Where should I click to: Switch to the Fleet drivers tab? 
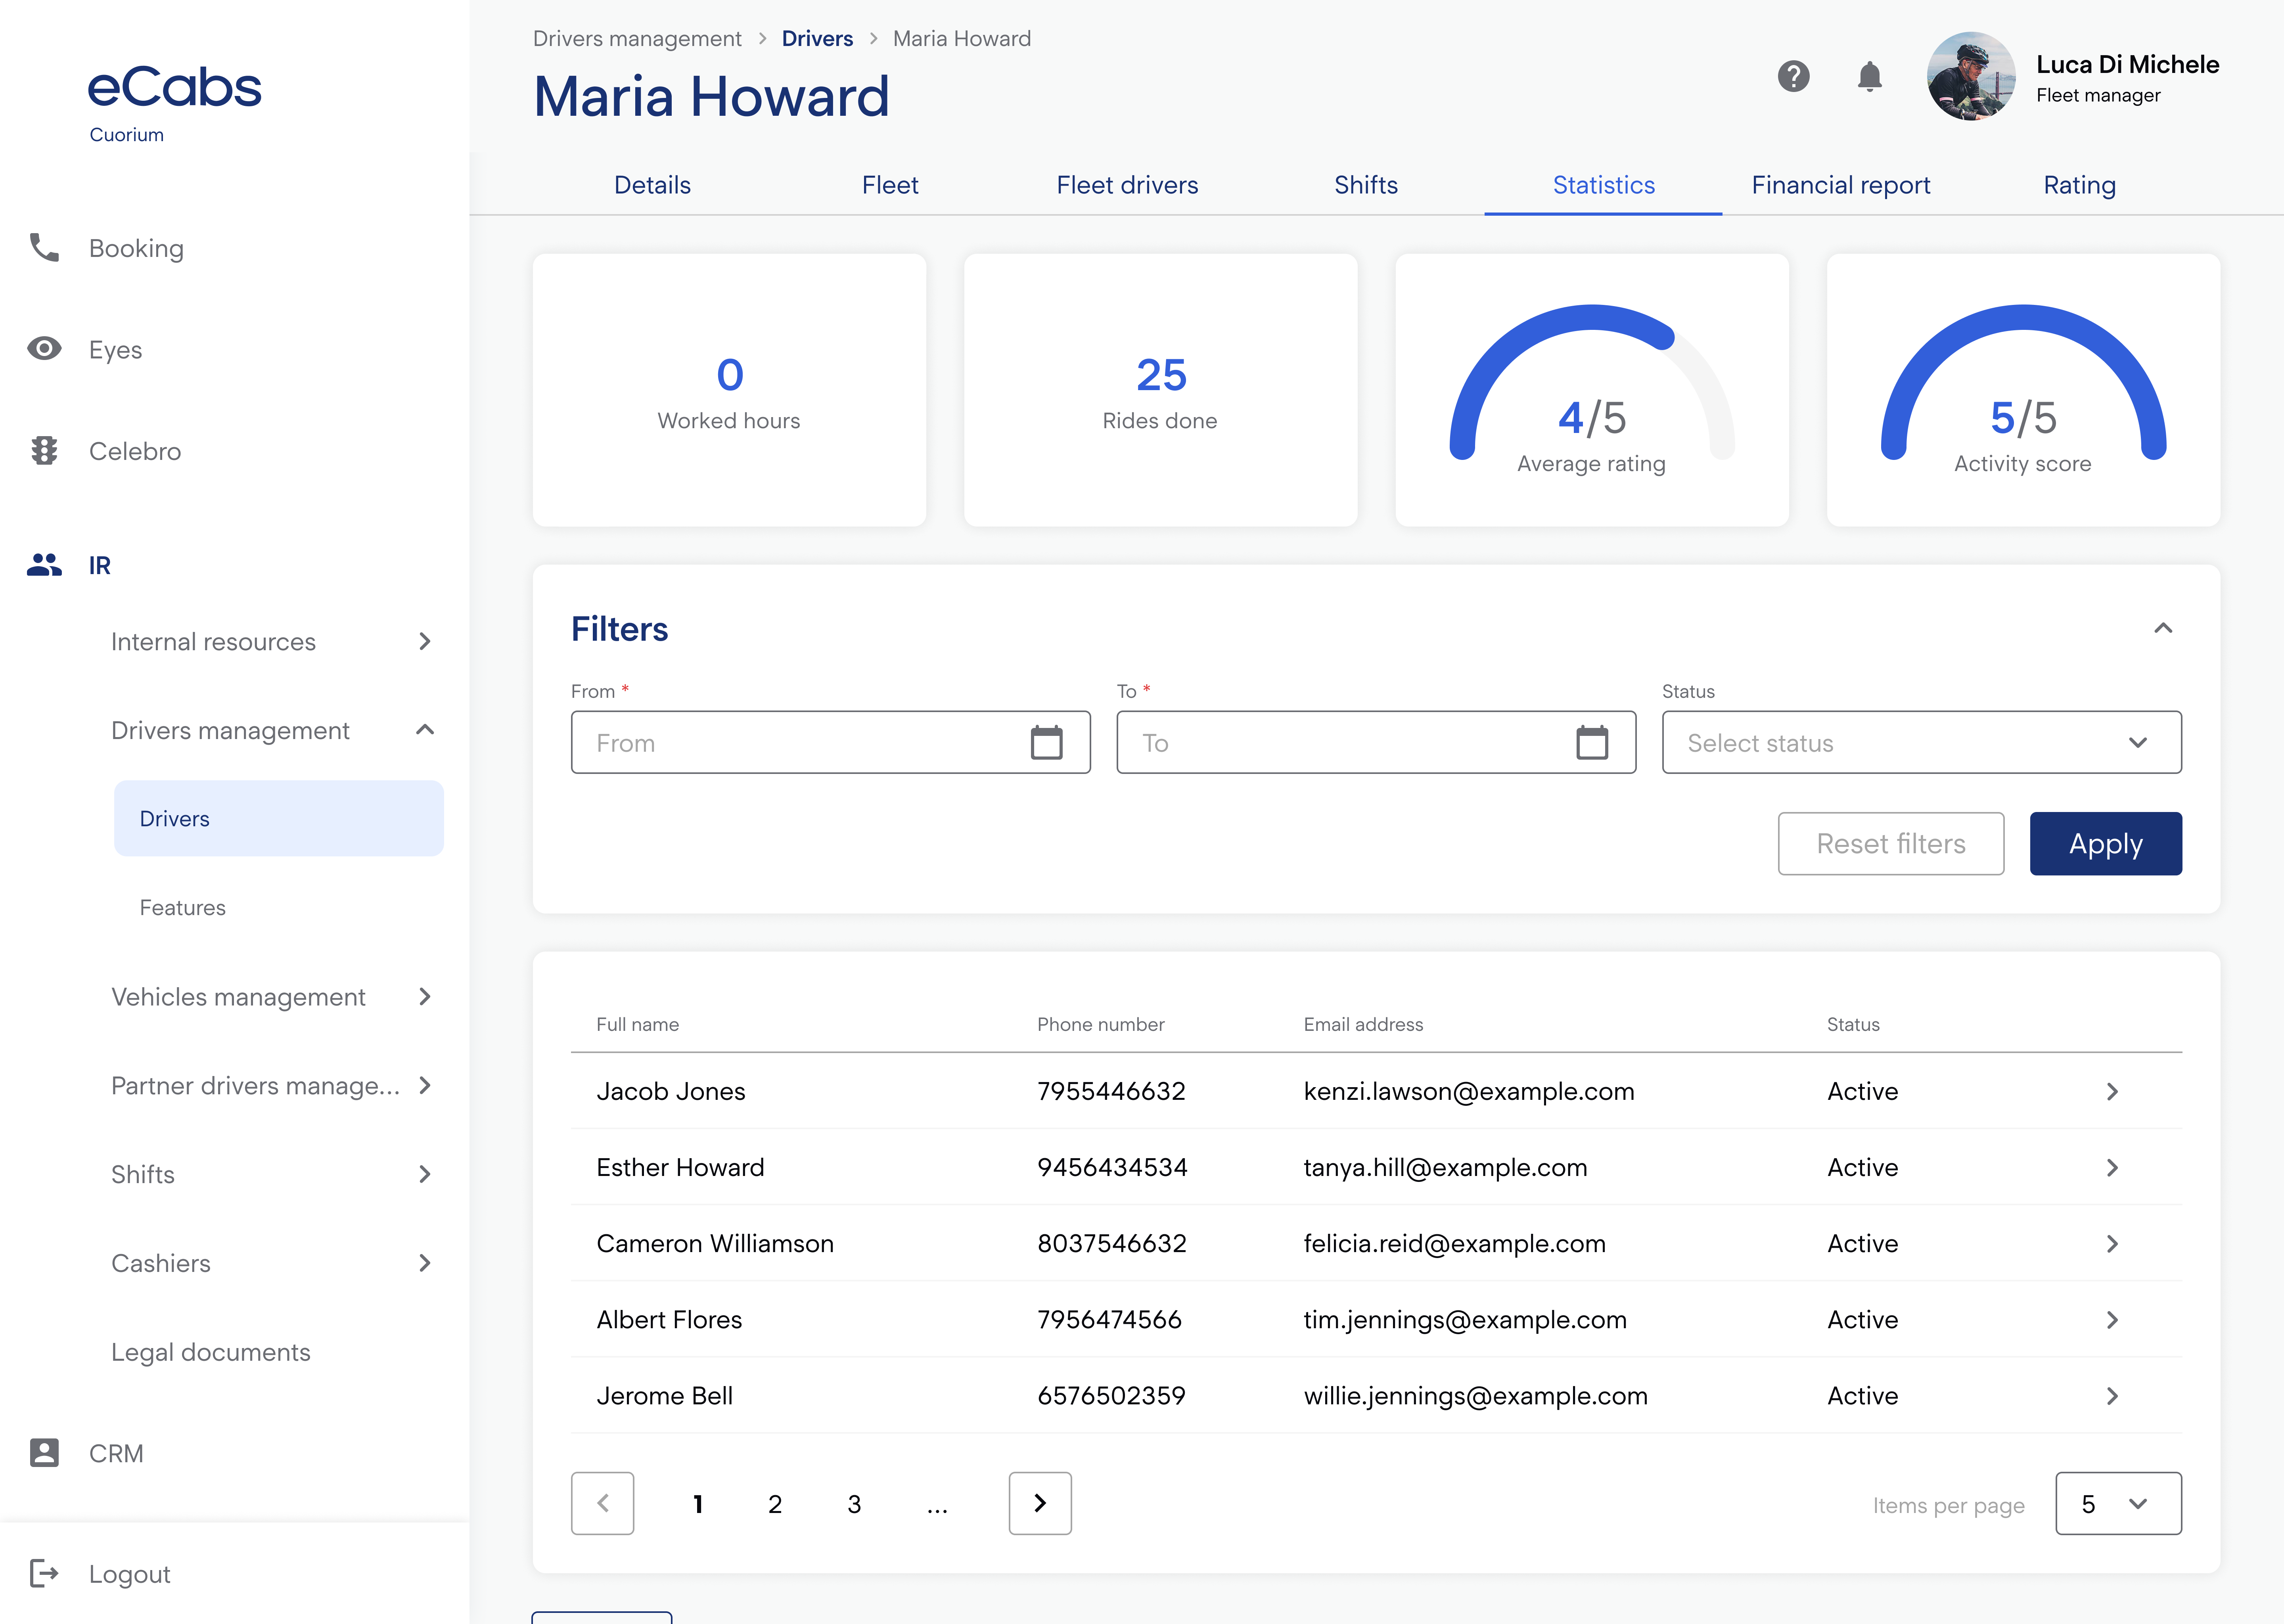[x=1127, y=185]
